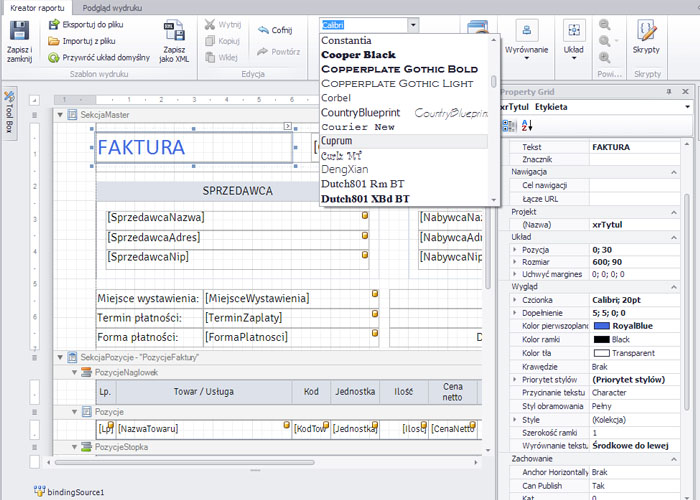The image size is (700, 500).
Task: Click the Zapisz i zamknij save icon
Action: 19,31
